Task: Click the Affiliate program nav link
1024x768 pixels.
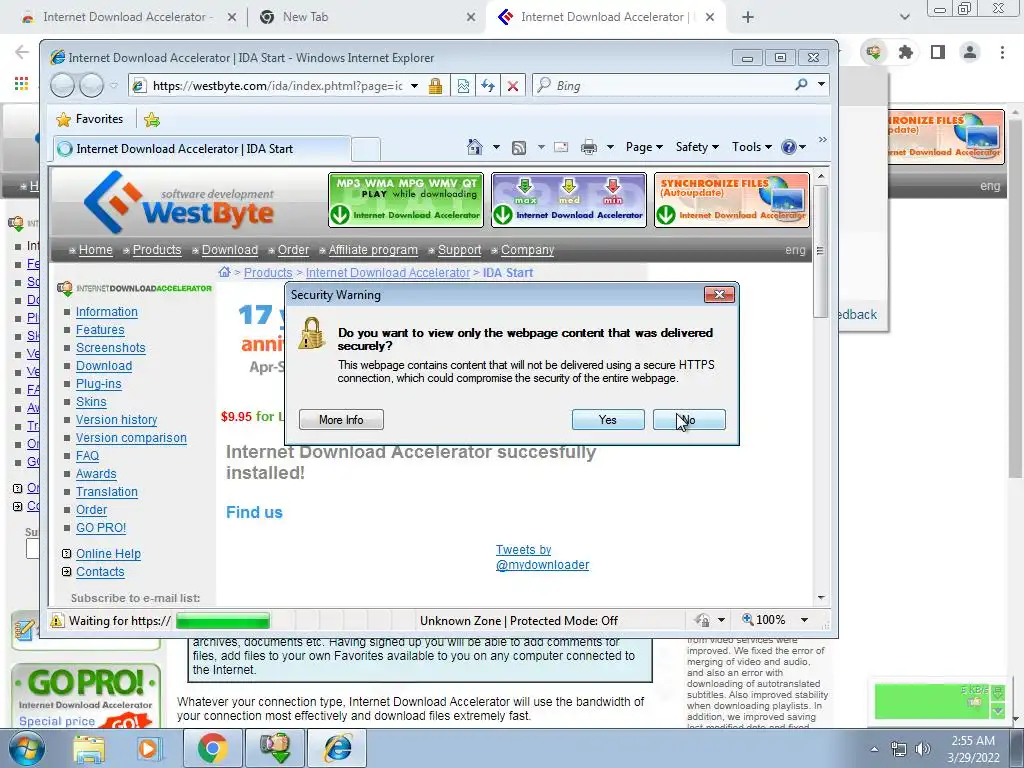Action: (x=373, y=250)
